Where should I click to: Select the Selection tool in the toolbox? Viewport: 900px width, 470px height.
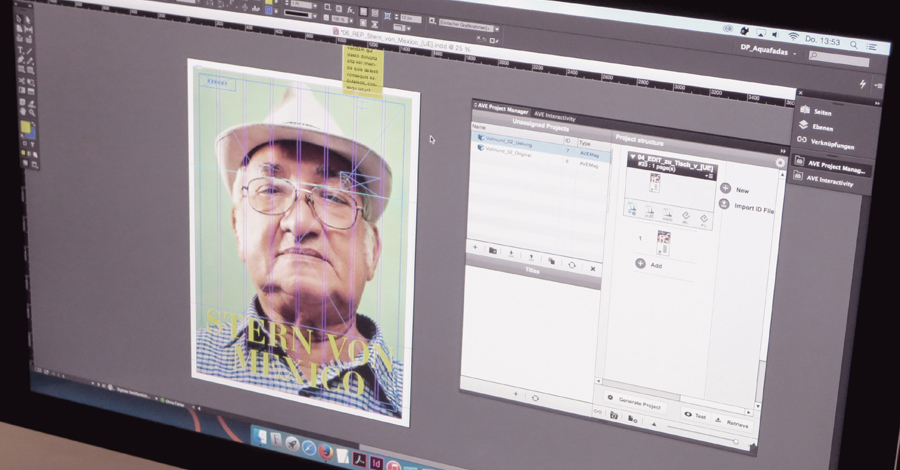[x=18, y=20]
